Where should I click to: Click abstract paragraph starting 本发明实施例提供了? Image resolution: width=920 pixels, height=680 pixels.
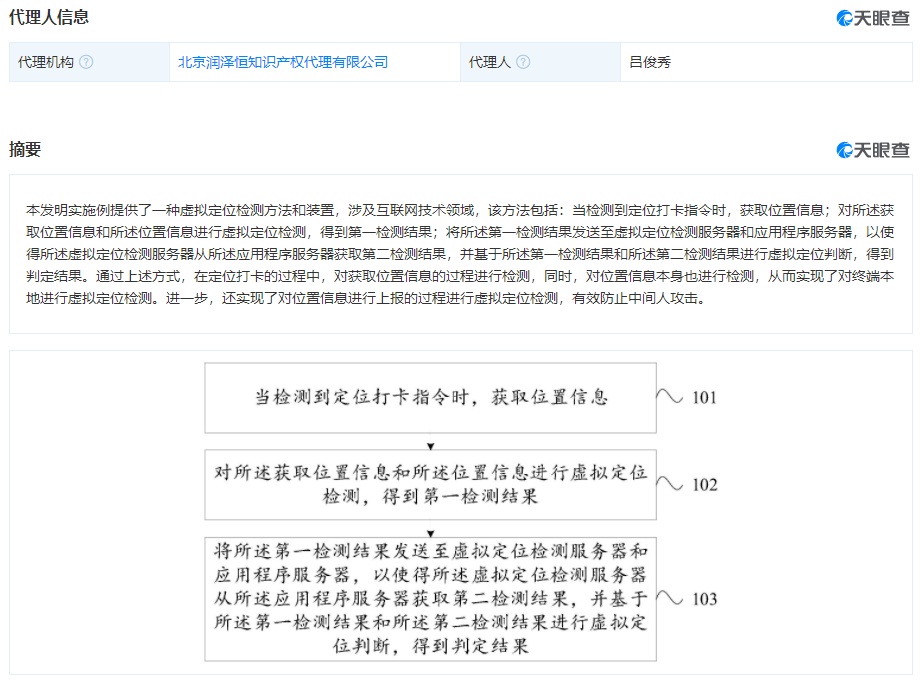[x=460, y=254]
